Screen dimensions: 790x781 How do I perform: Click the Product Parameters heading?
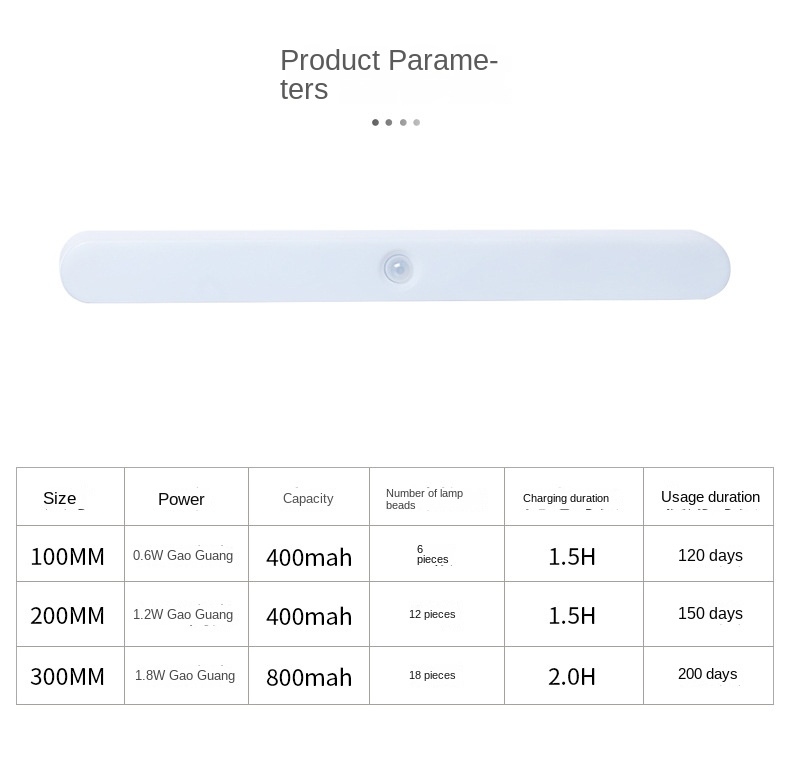coord(388,74)
